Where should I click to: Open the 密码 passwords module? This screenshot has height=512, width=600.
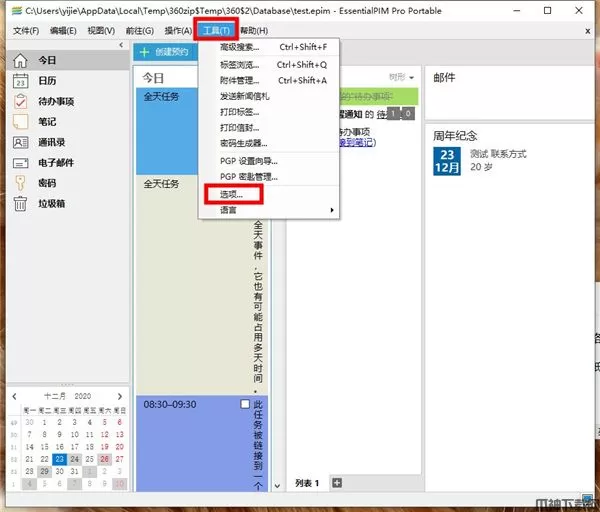46,183
